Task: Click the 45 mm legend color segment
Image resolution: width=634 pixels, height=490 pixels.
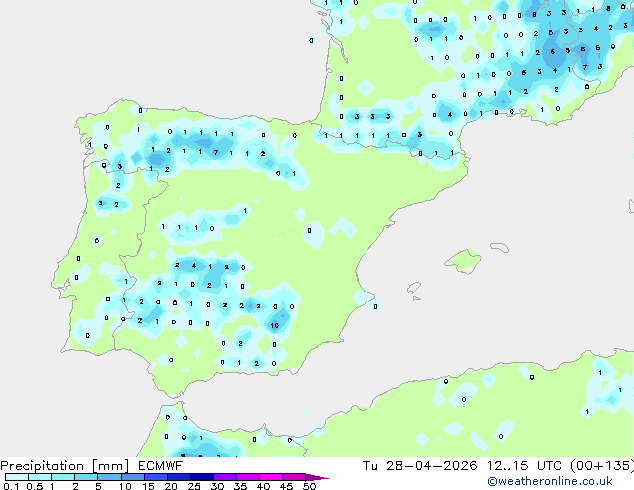Action: click(x=294, y=477)
